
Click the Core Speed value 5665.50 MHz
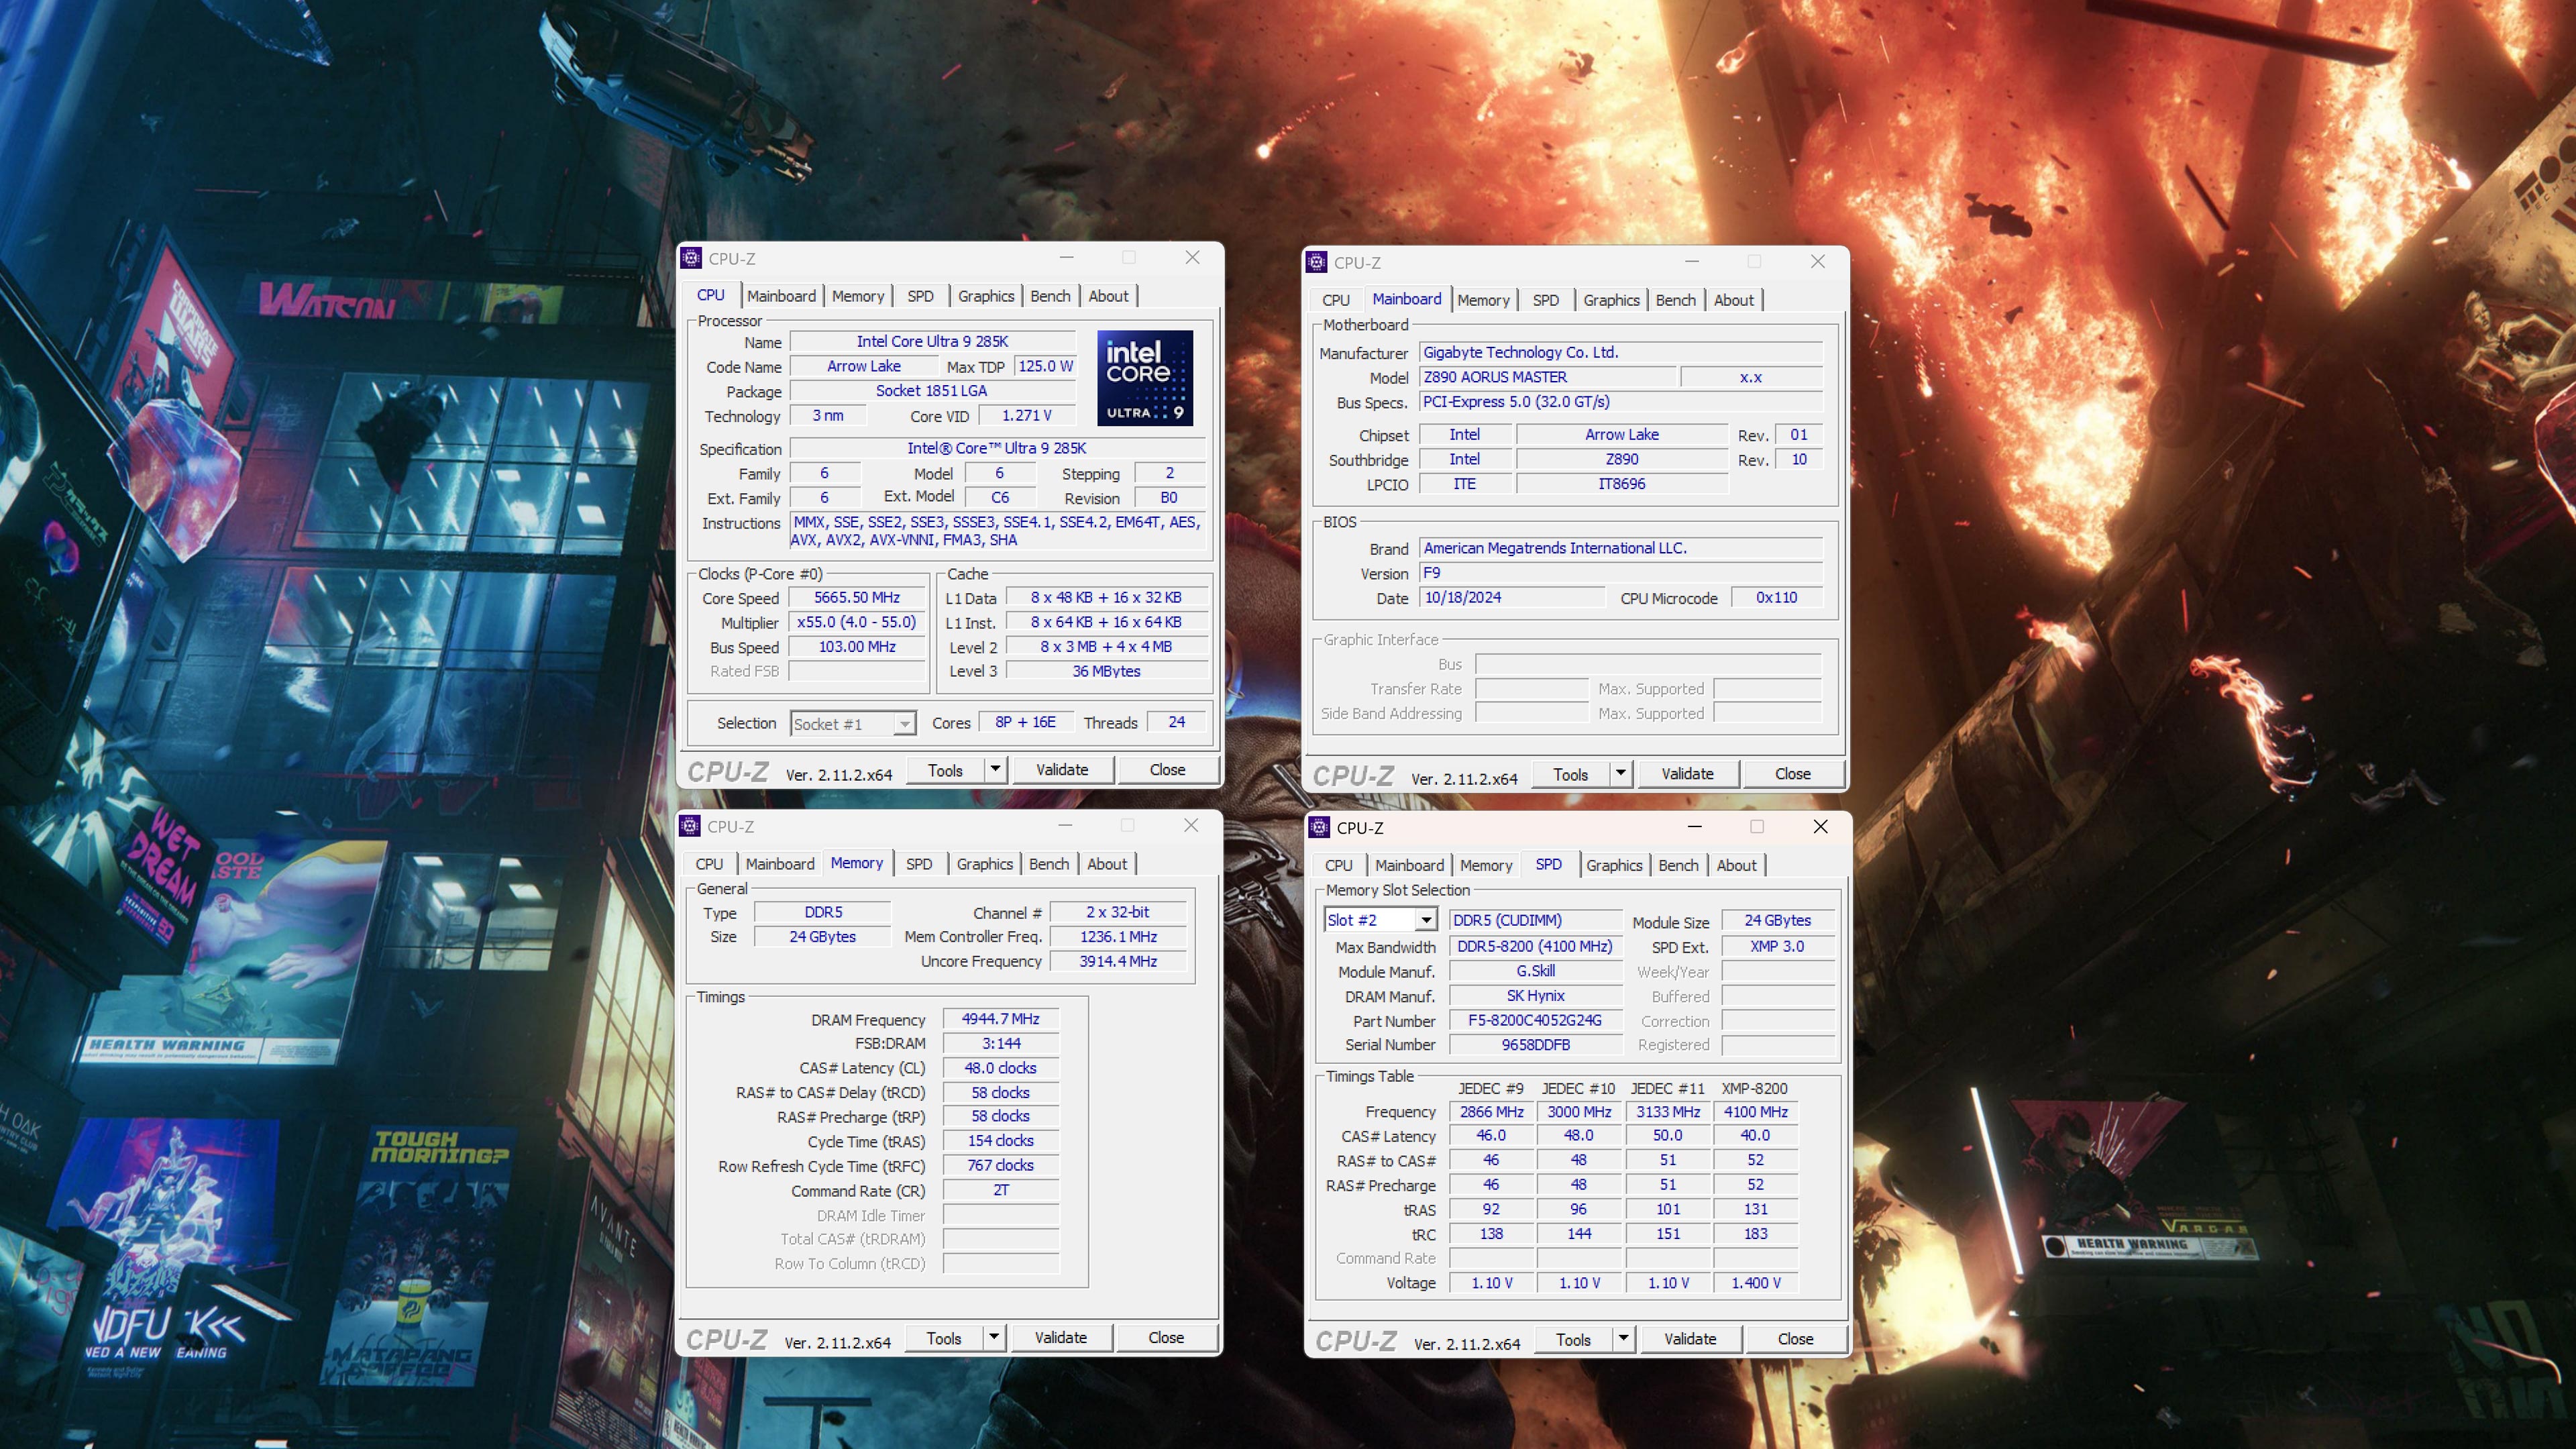coord(857,597)
